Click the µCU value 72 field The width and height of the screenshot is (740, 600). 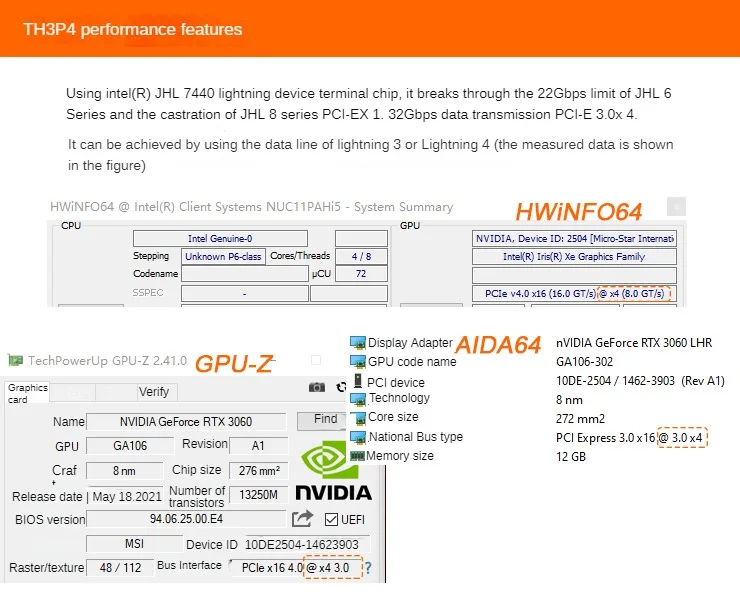click(x=362, y=274)
